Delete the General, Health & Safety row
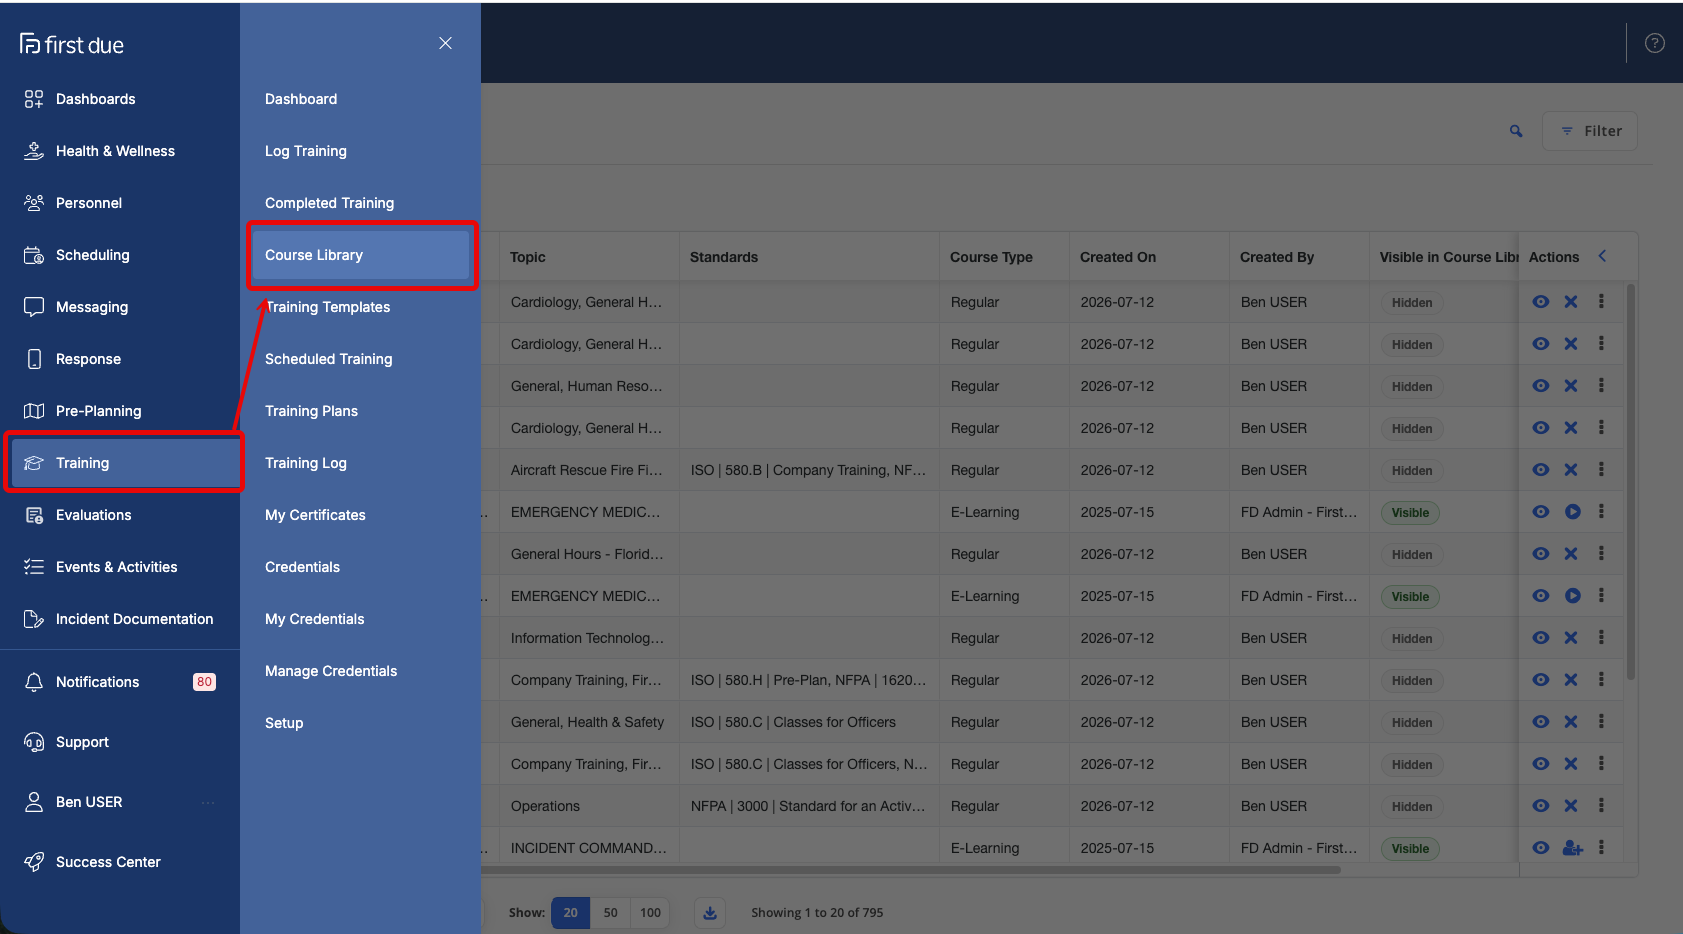Viewport: 1683px width, 934px height. point(1571,722)
